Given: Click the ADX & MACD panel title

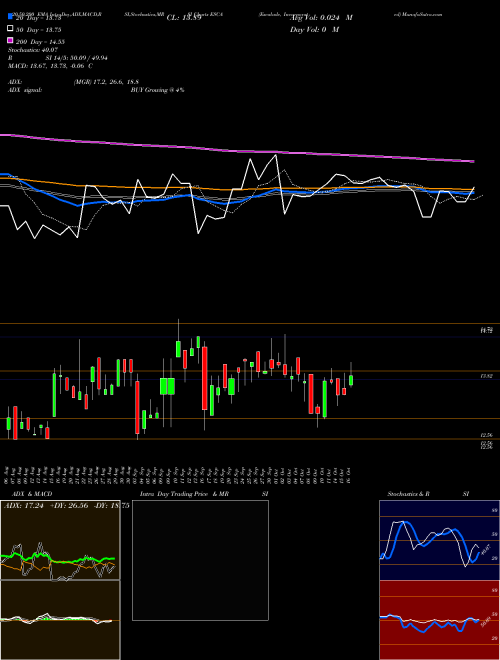Looking at the screenshot, I should 32,494.
